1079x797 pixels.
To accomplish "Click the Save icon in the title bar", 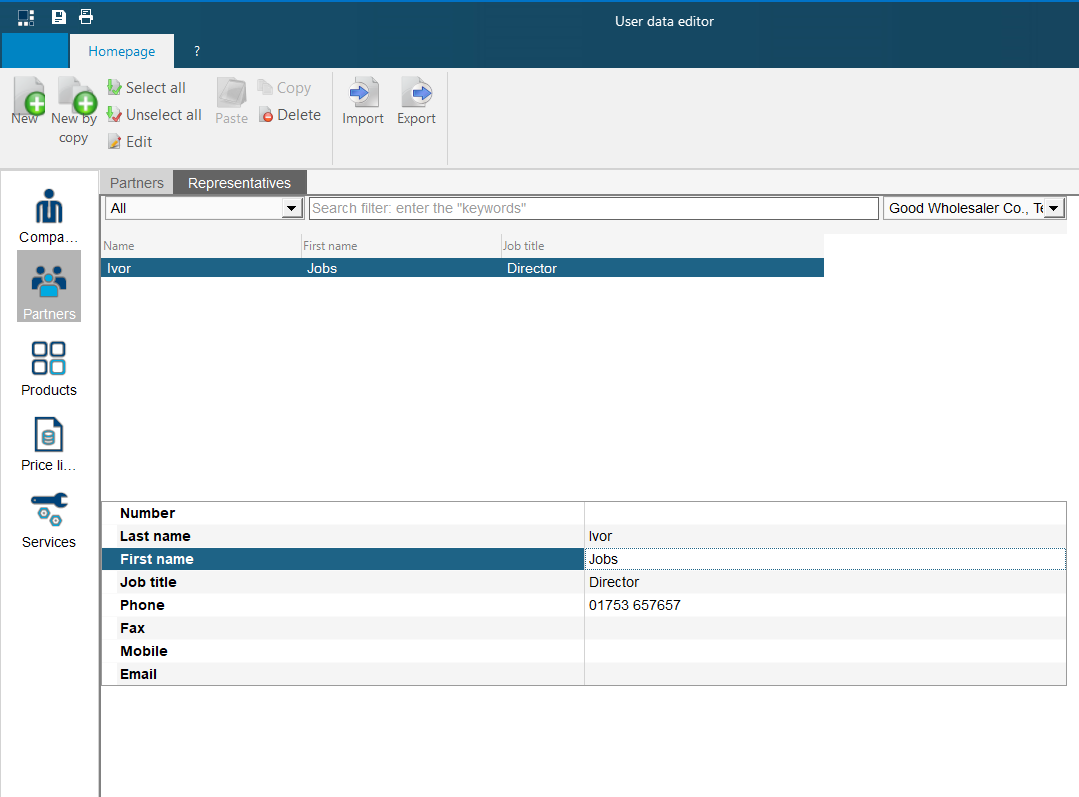I will coord(58,16).
